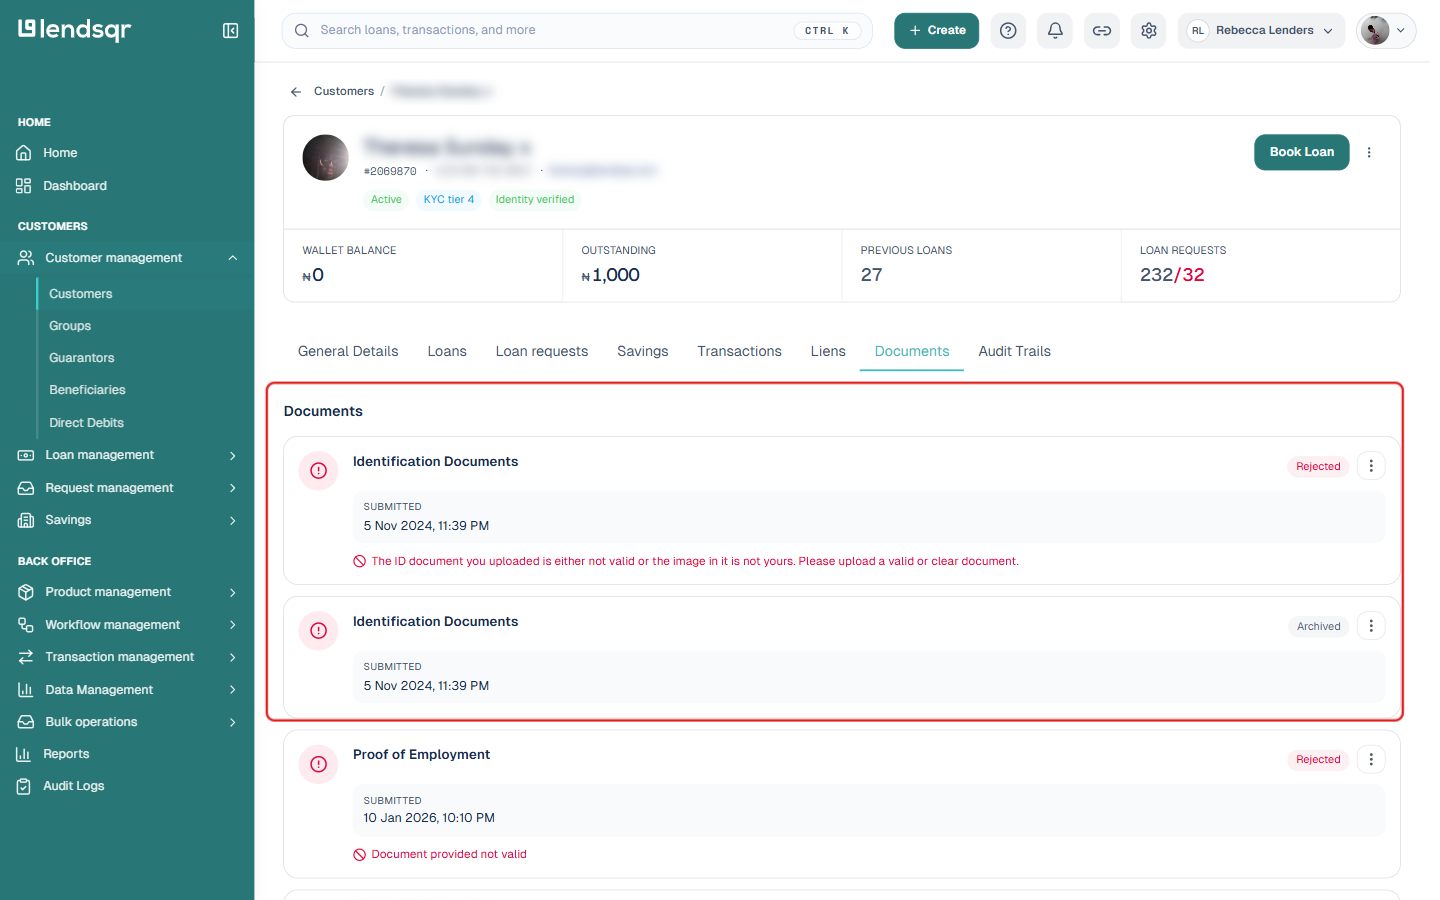Open the help question-mark icon
The width and height of the screenshot is (1440, 900).
tap(1008, 31)
